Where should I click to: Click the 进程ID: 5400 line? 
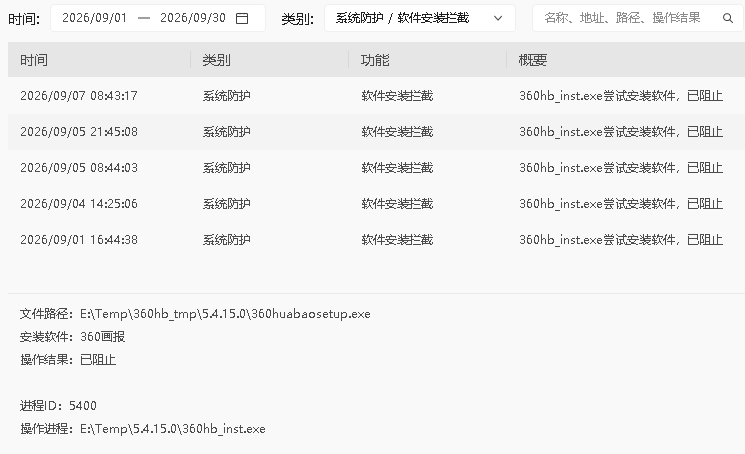58,406
